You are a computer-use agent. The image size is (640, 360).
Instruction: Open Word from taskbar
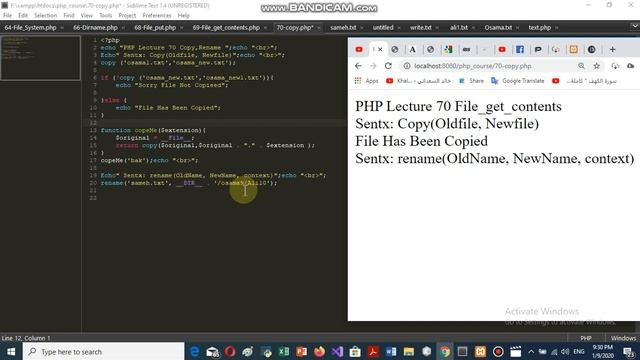click(x=391, y=351)
